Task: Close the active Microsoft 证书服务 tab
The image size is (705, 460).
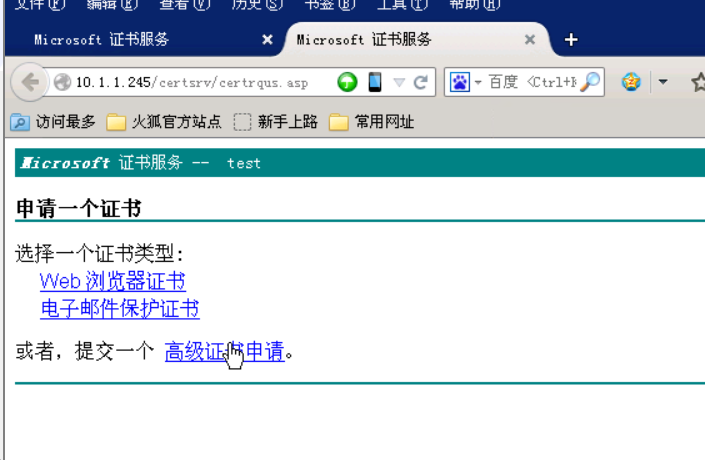Action: (530, 40)
